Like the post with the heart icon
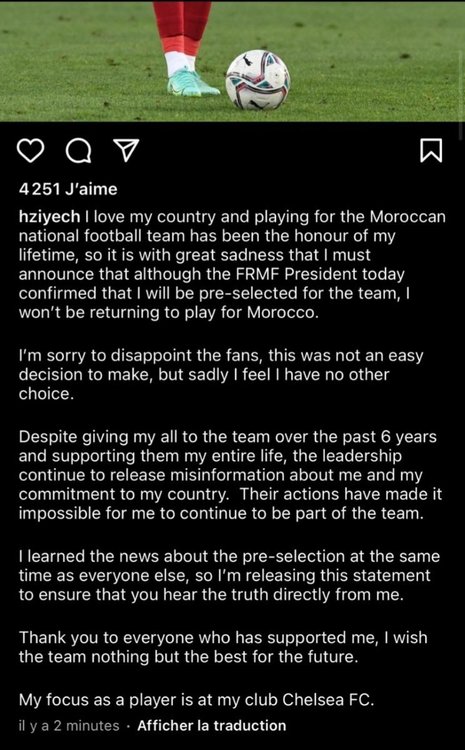The image size is (465, 750). click(30, 150)
